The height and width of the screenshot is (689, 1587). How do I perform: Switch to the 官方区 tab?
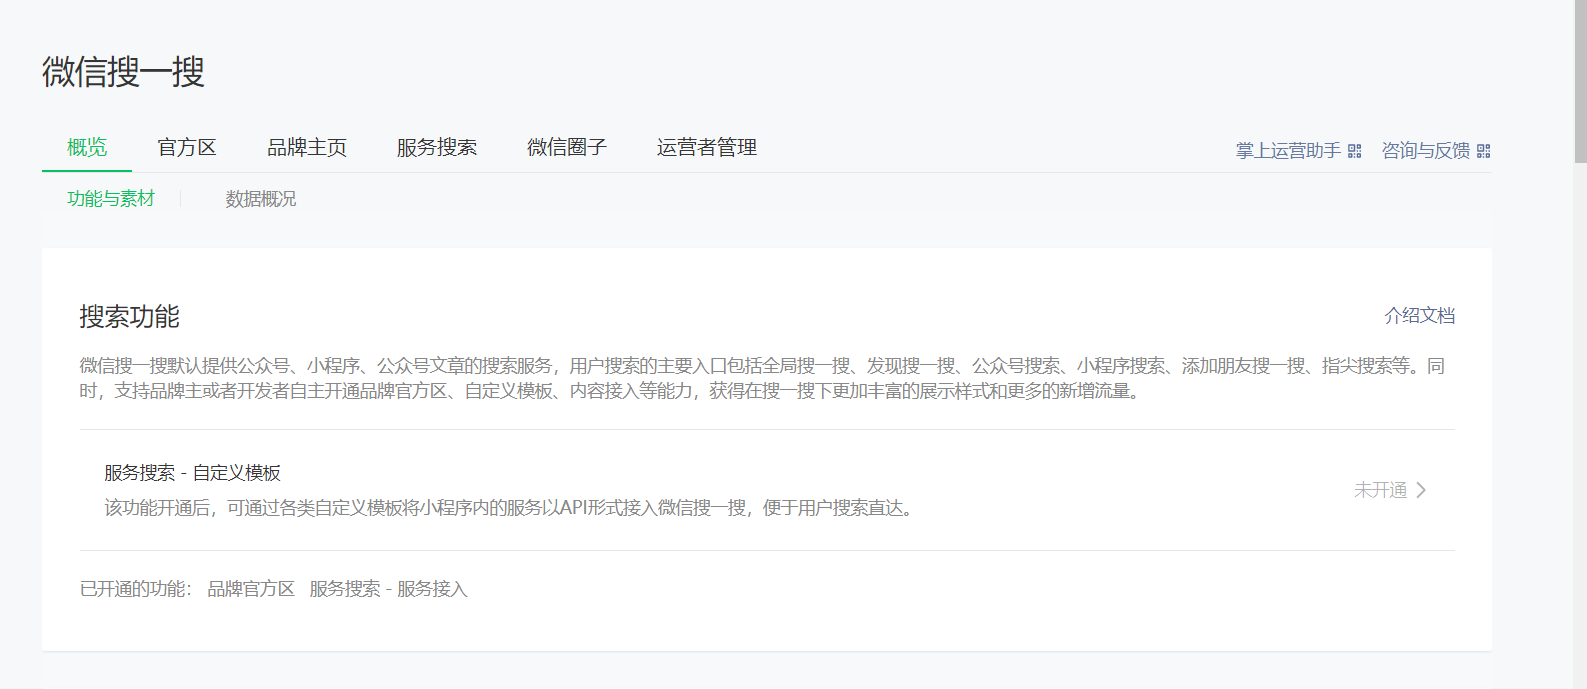click(187, 147)
